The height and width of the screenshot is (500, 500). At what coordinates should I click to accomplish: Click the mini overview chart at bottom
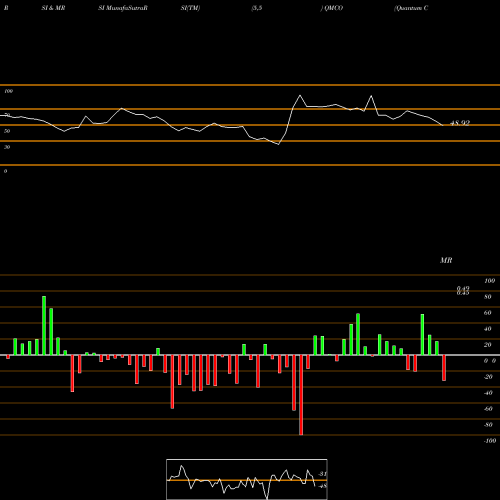point(247,479)
